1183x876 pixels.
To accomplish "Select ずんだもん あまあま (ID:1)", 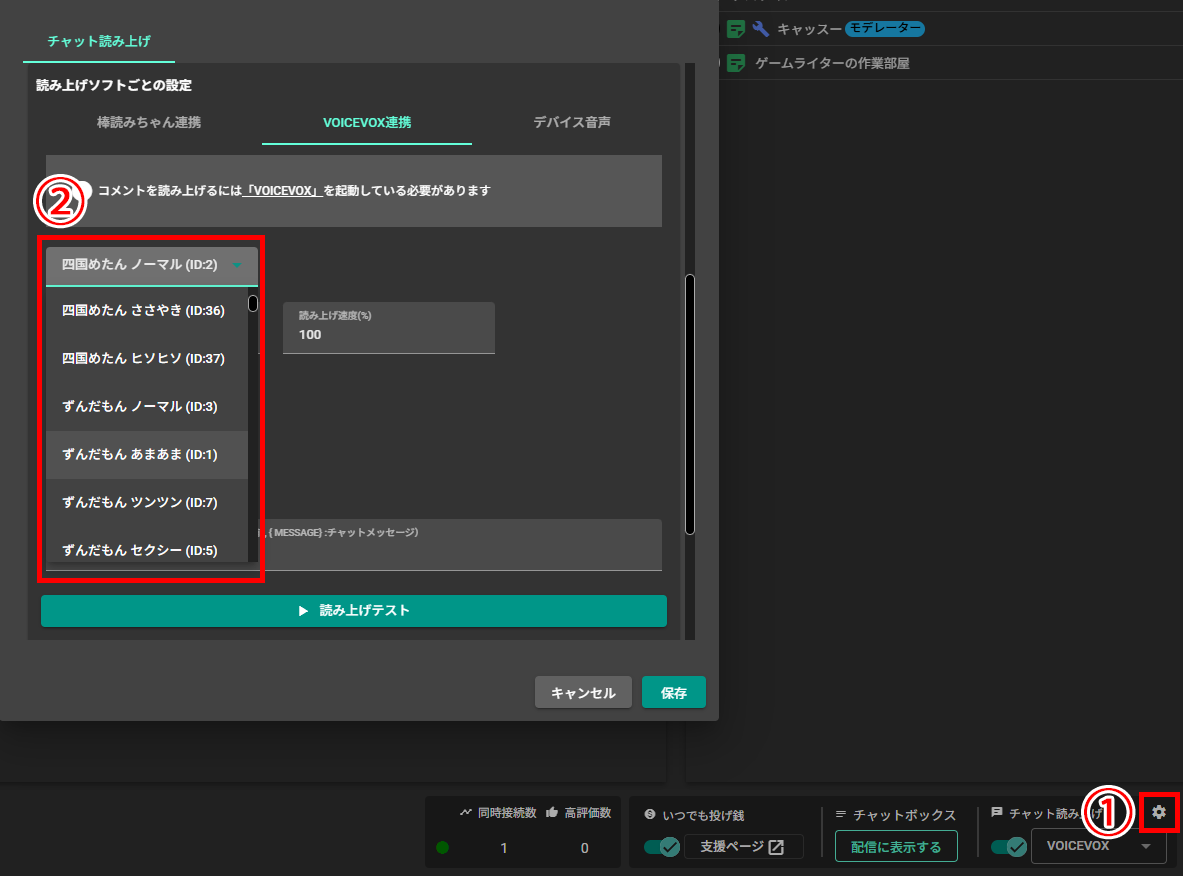I will point(146,454).
